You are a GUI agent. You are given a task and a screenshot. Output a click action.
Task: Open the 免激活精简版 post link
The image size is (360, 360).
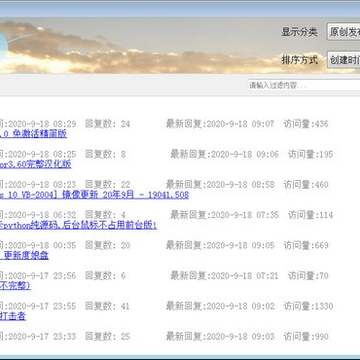click(x=33, y=134)
